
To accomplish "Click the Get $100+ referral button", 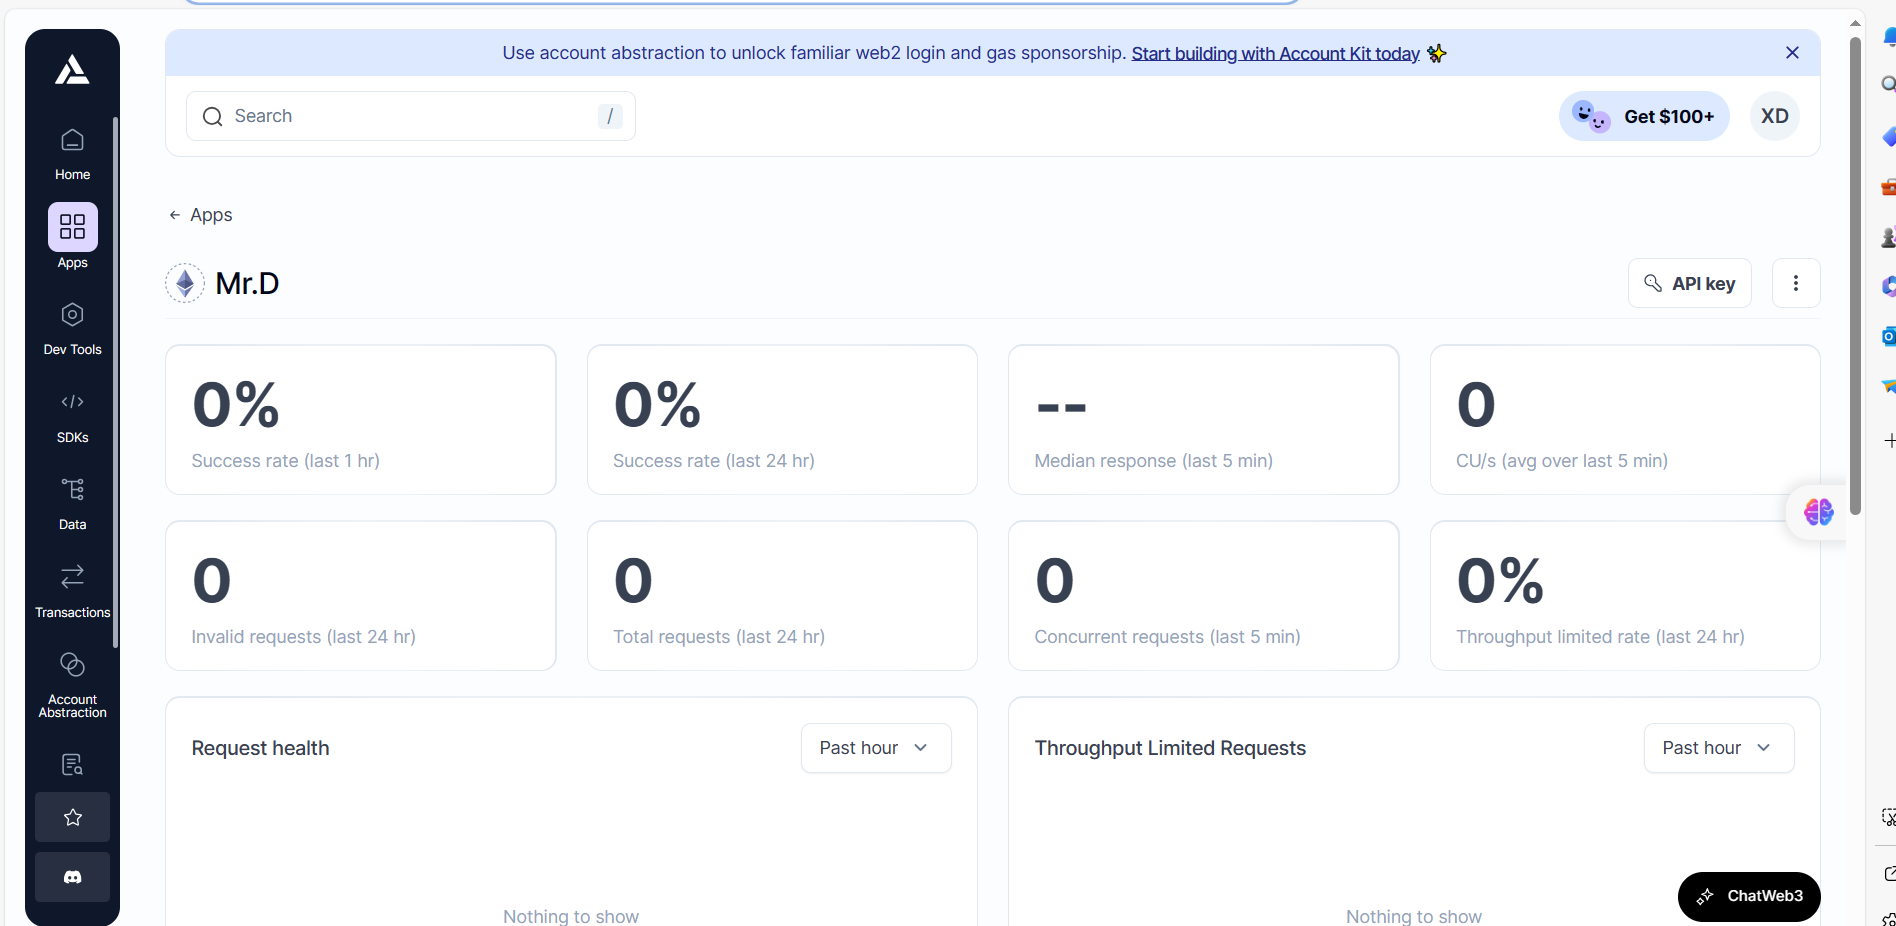I will coord(1644,116).
